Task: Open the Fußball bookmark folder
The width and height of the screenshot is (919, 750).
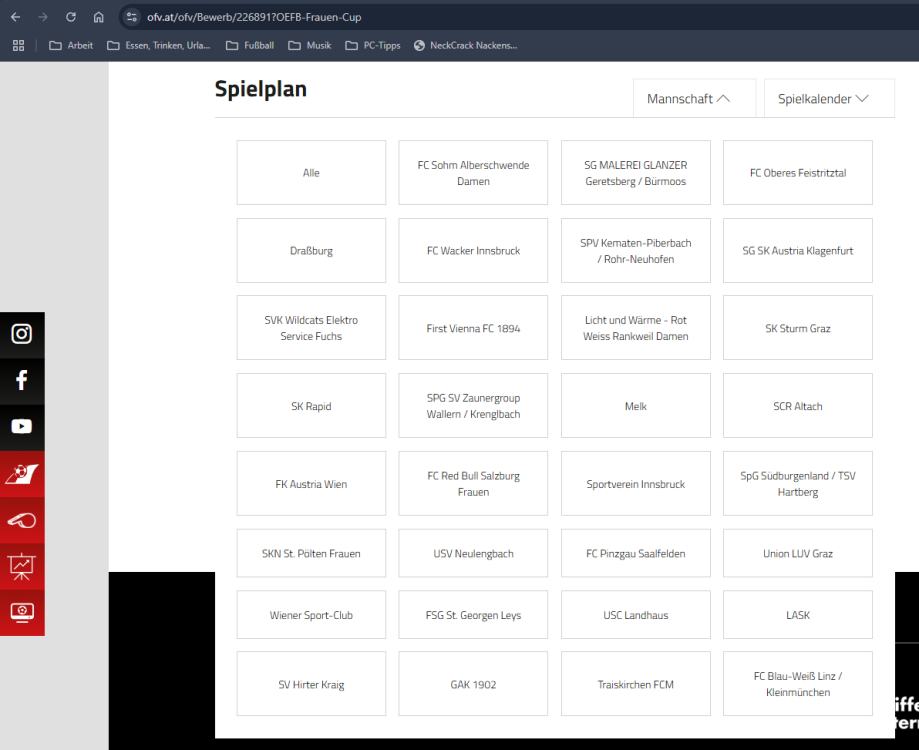Action: click(250, 45)
